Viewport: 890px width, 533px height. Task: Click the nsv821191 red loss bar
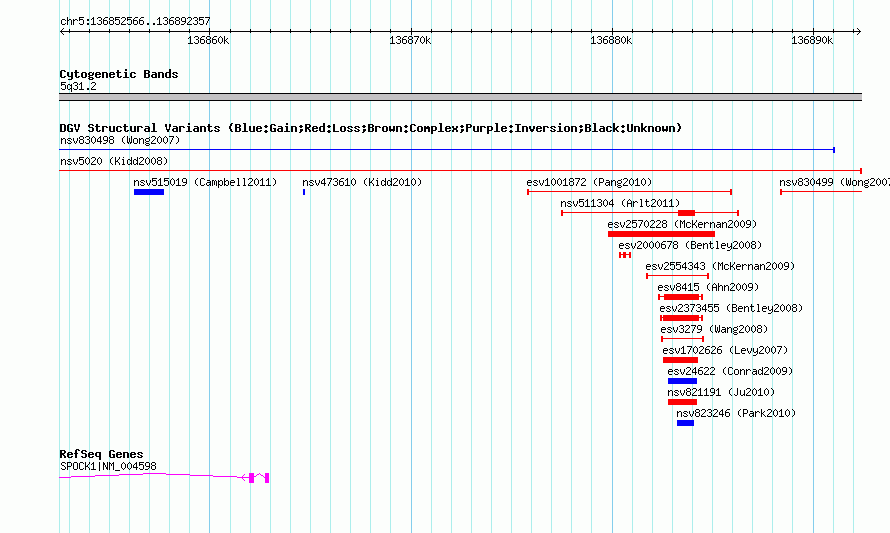(682, 402)
